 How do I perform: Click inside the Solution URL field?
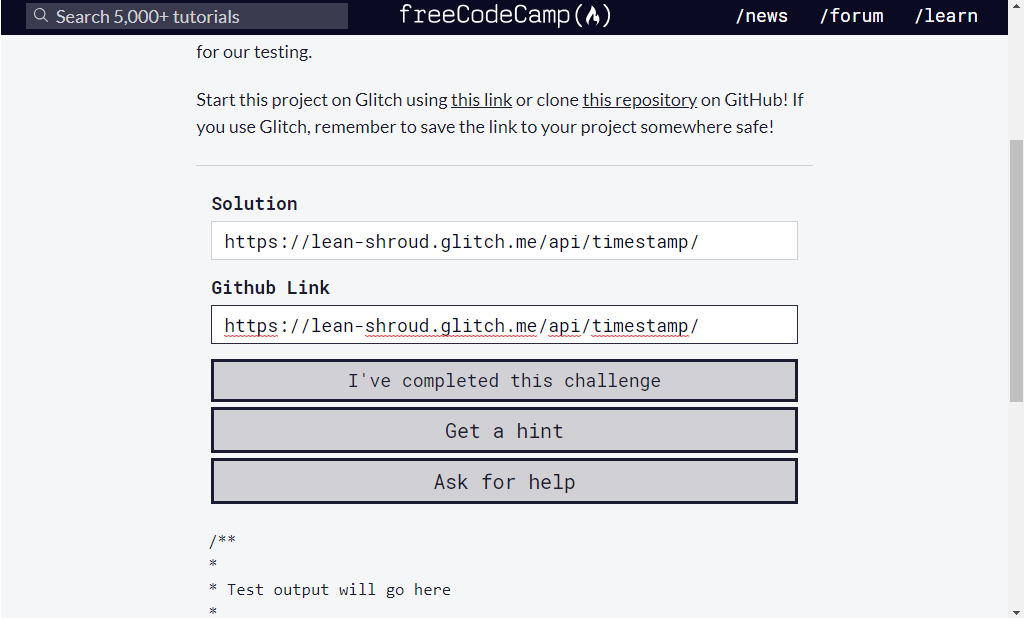(504, 240)
